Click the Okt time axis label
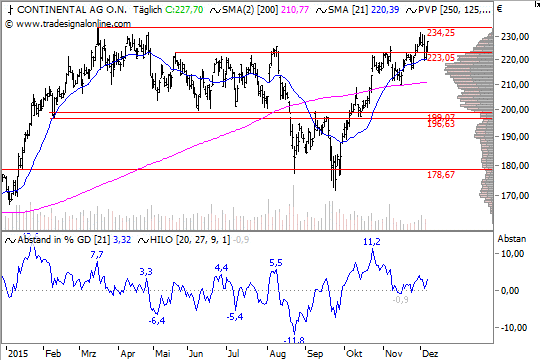Viewport: 540px width, 360px height. tap(354, 354)
